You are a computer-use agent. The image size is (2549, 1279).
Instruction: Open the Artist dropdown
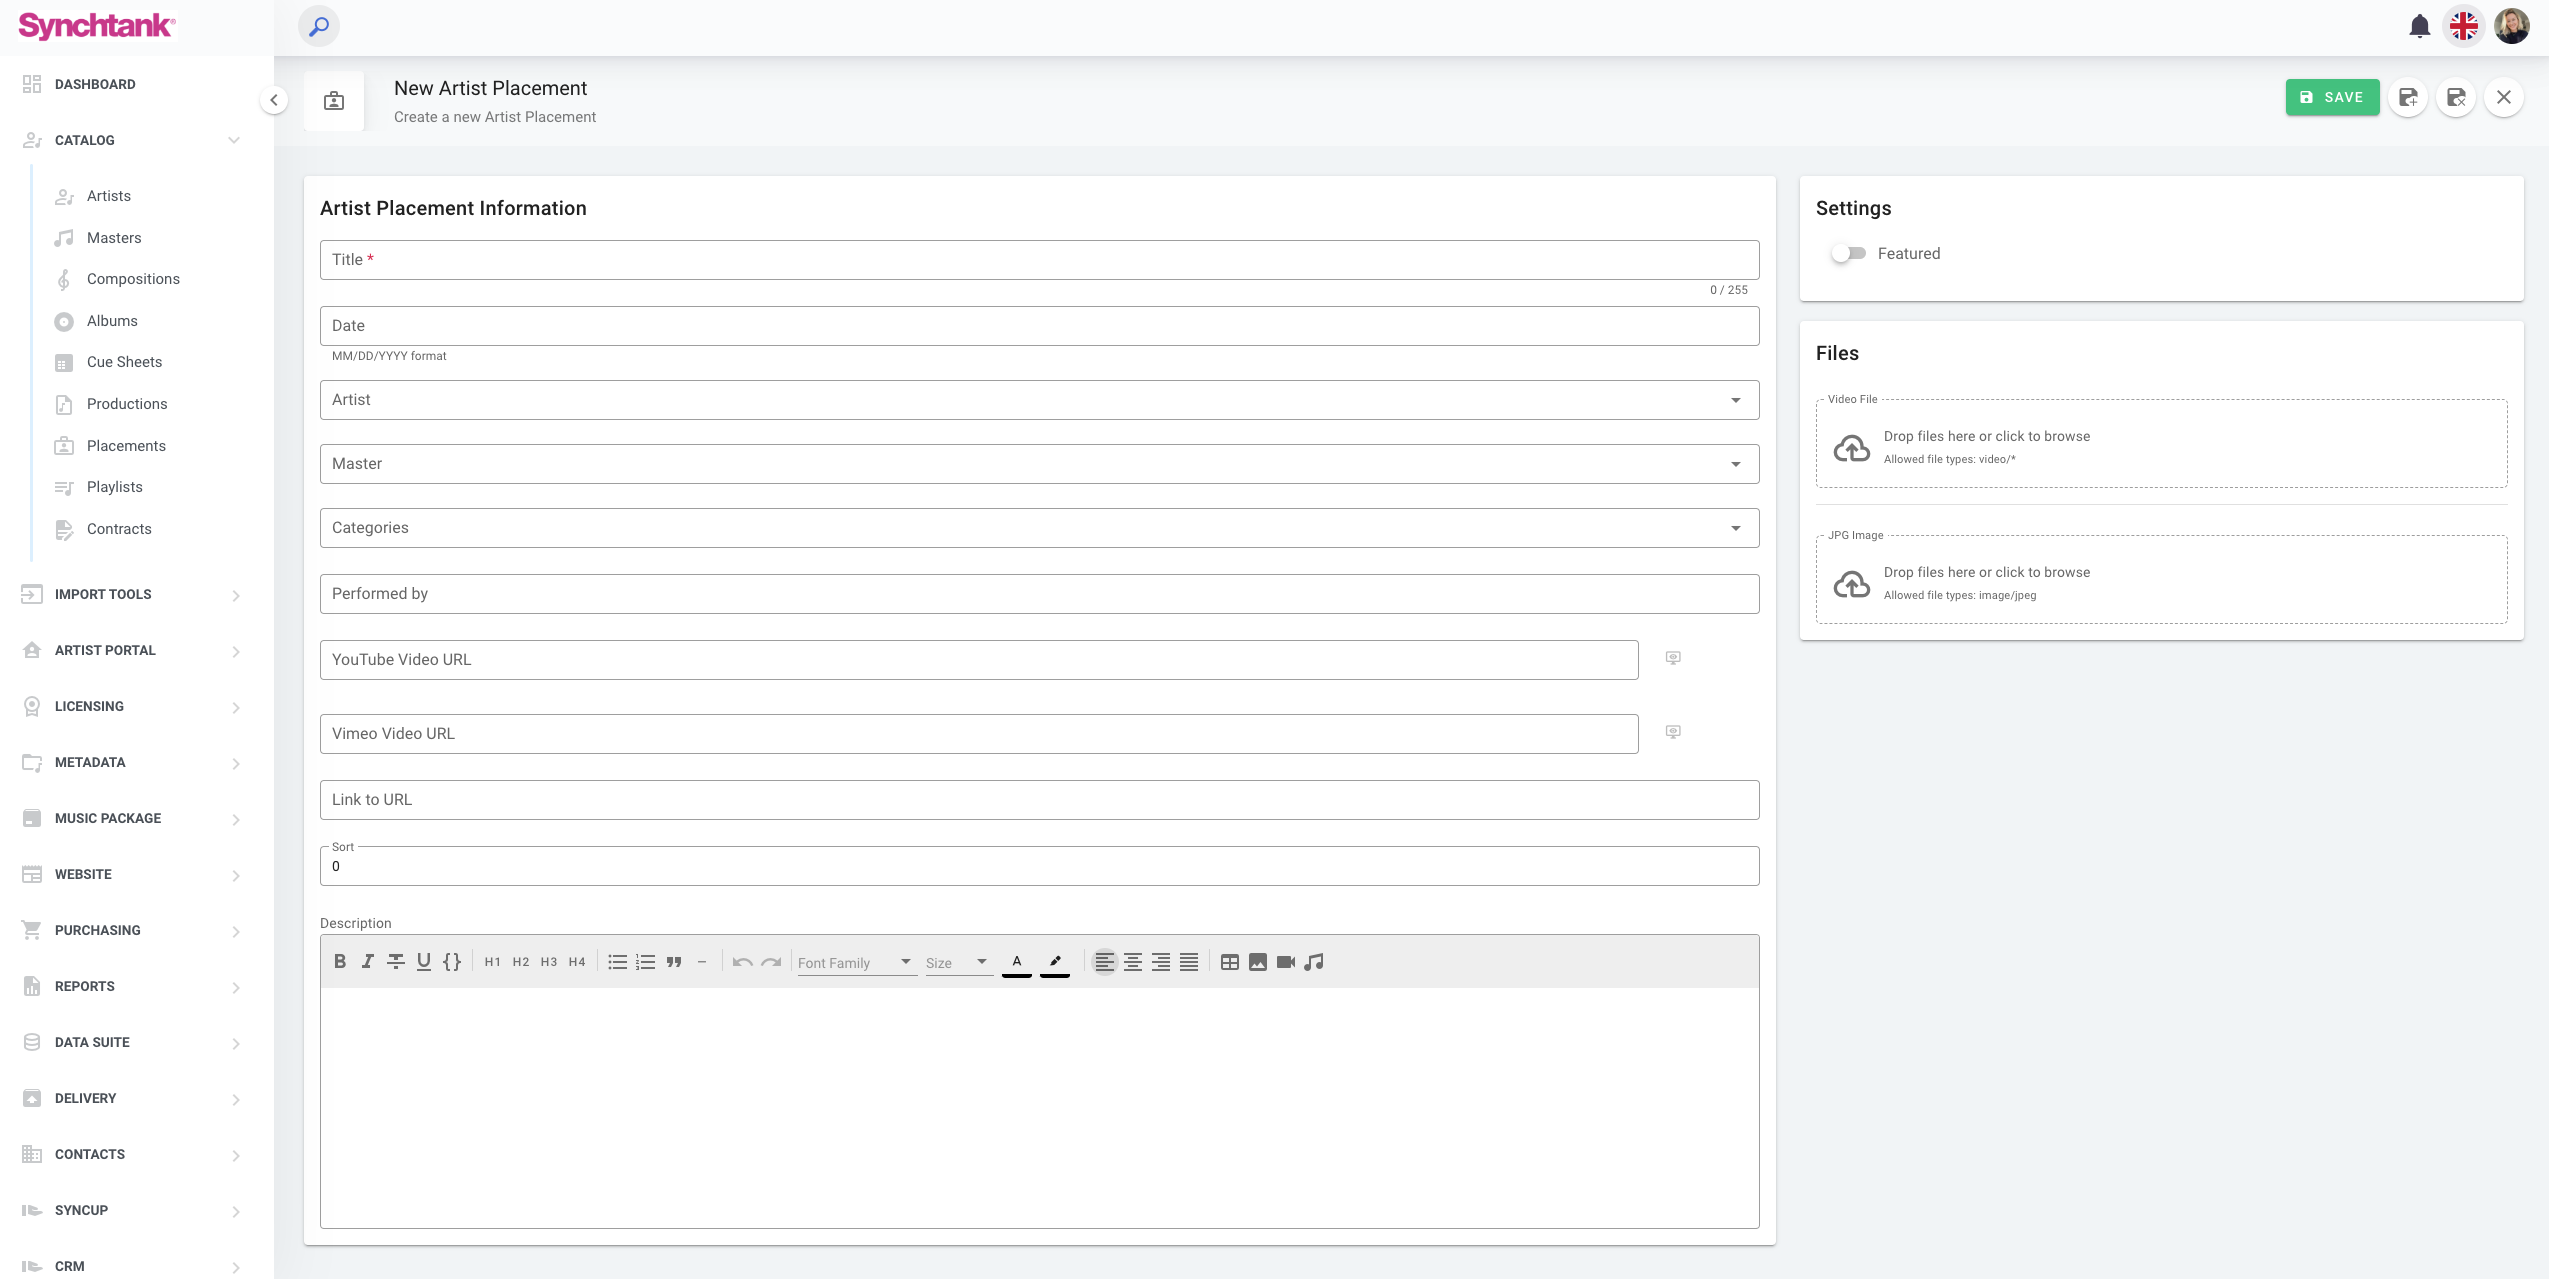tap(1039, 400)
